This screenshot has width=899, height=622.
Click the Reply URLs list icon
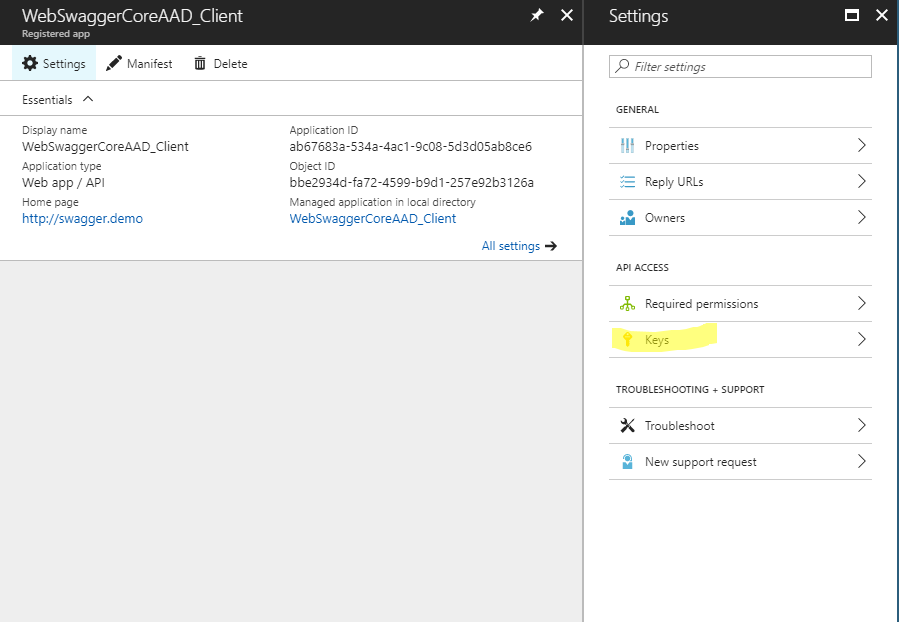click(627, 182)
